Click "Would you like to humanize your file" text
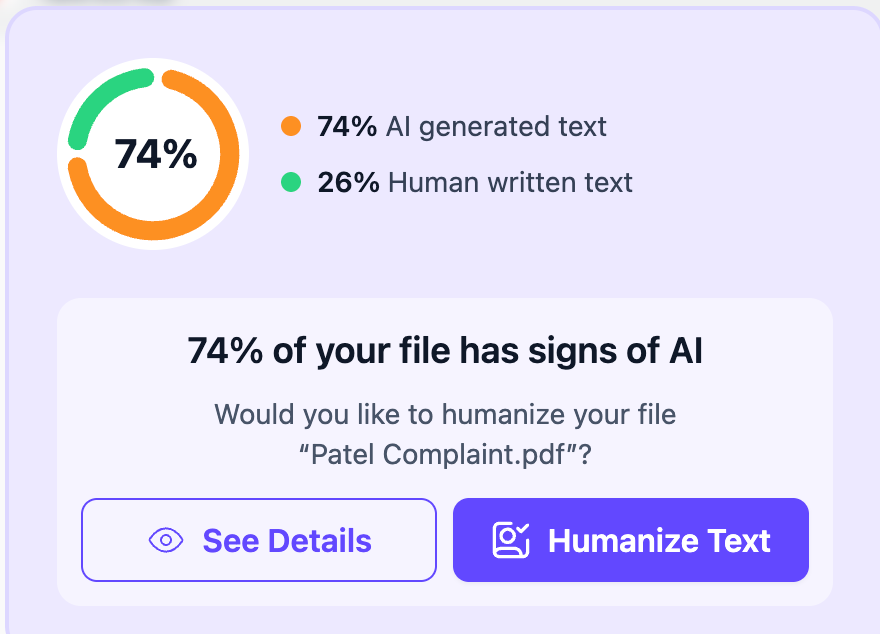880x634 pixels. coord(445,414)
